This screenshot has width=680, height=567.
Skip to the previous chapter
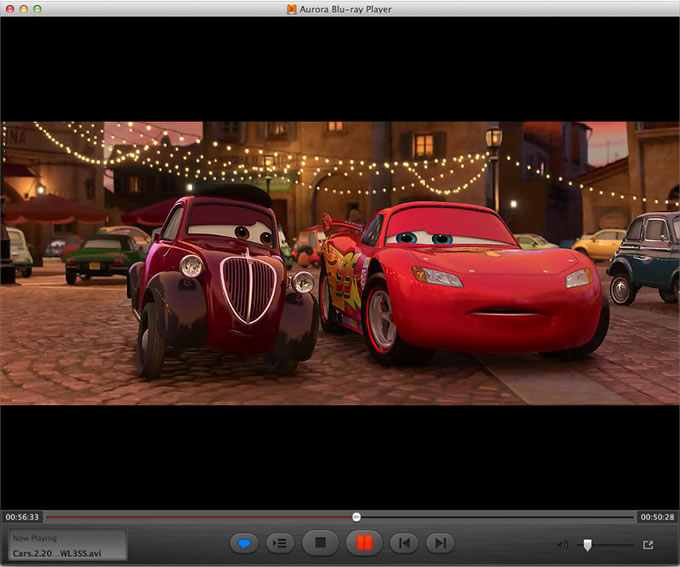coord(403,543)
